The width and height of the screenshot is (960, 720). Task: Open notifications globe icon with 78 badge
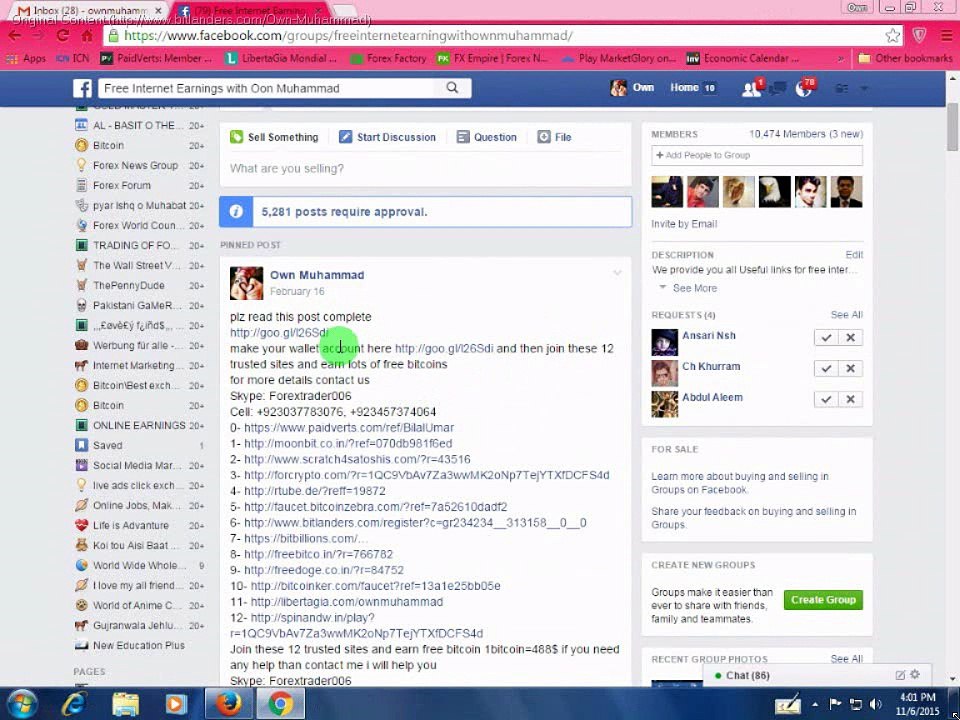(x=804, y=89)
